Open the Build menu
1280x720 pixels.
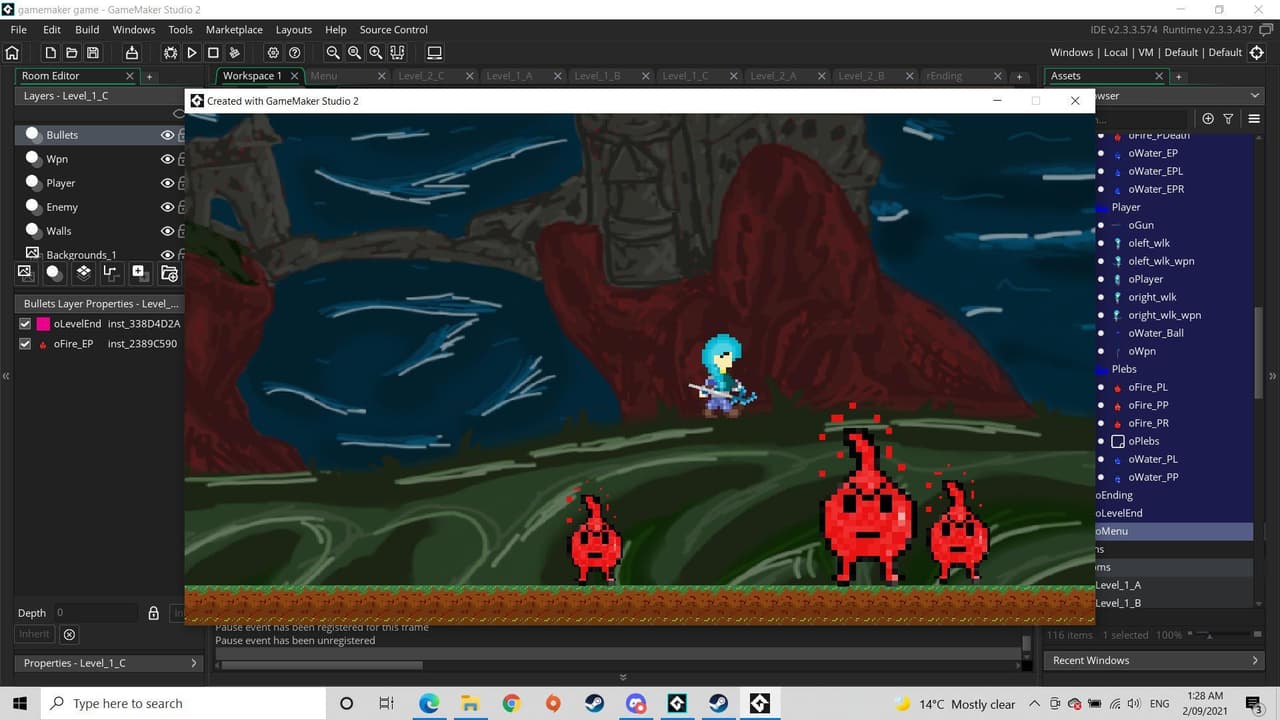click(87, 30)
